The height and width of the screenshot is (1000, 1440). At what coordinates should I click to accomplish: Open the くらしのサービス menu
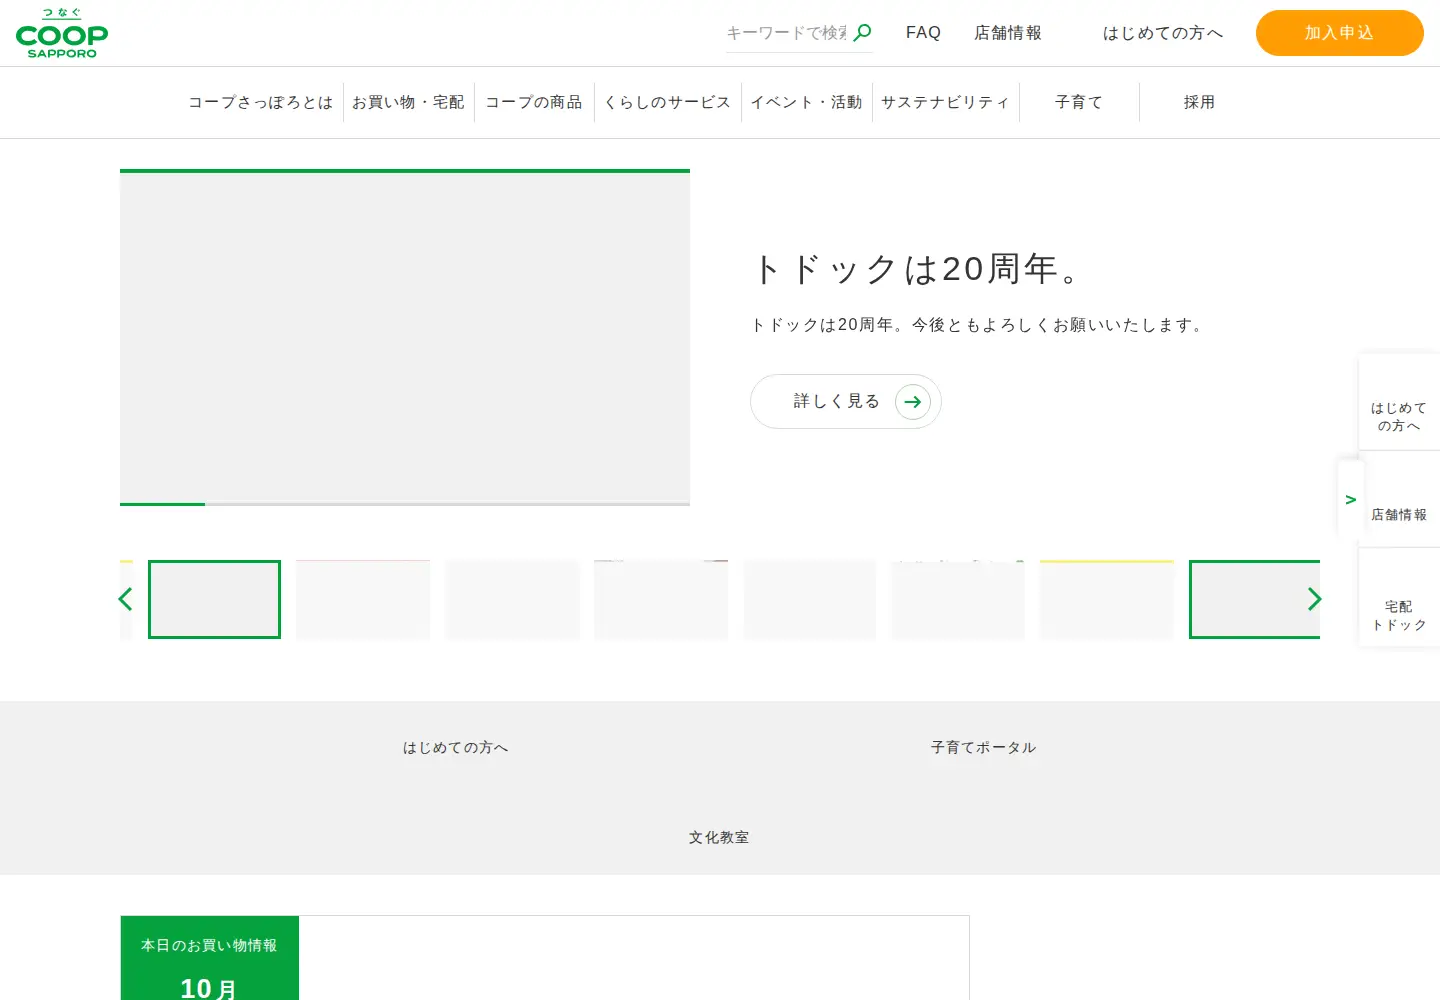(668, 102)
